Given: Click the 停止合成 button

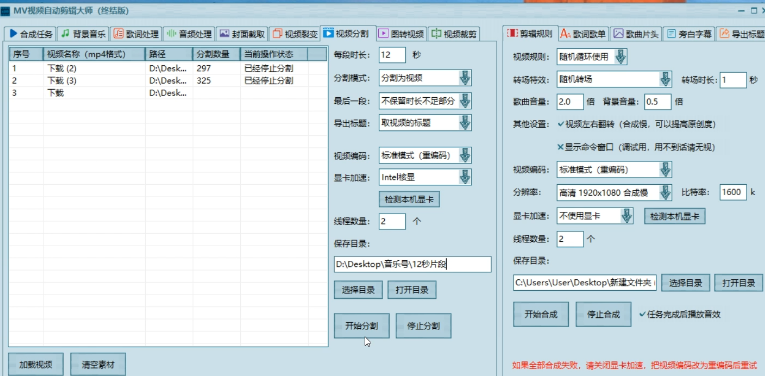Looking at the screenshot, I should (x=604, y=314).
